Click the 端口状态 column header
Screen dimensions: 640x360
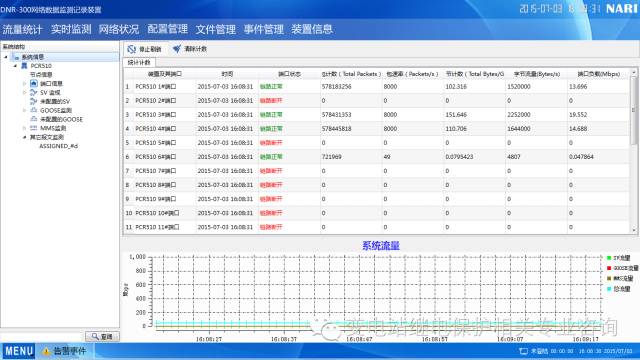pyautogui.click(x=289, y=74)
